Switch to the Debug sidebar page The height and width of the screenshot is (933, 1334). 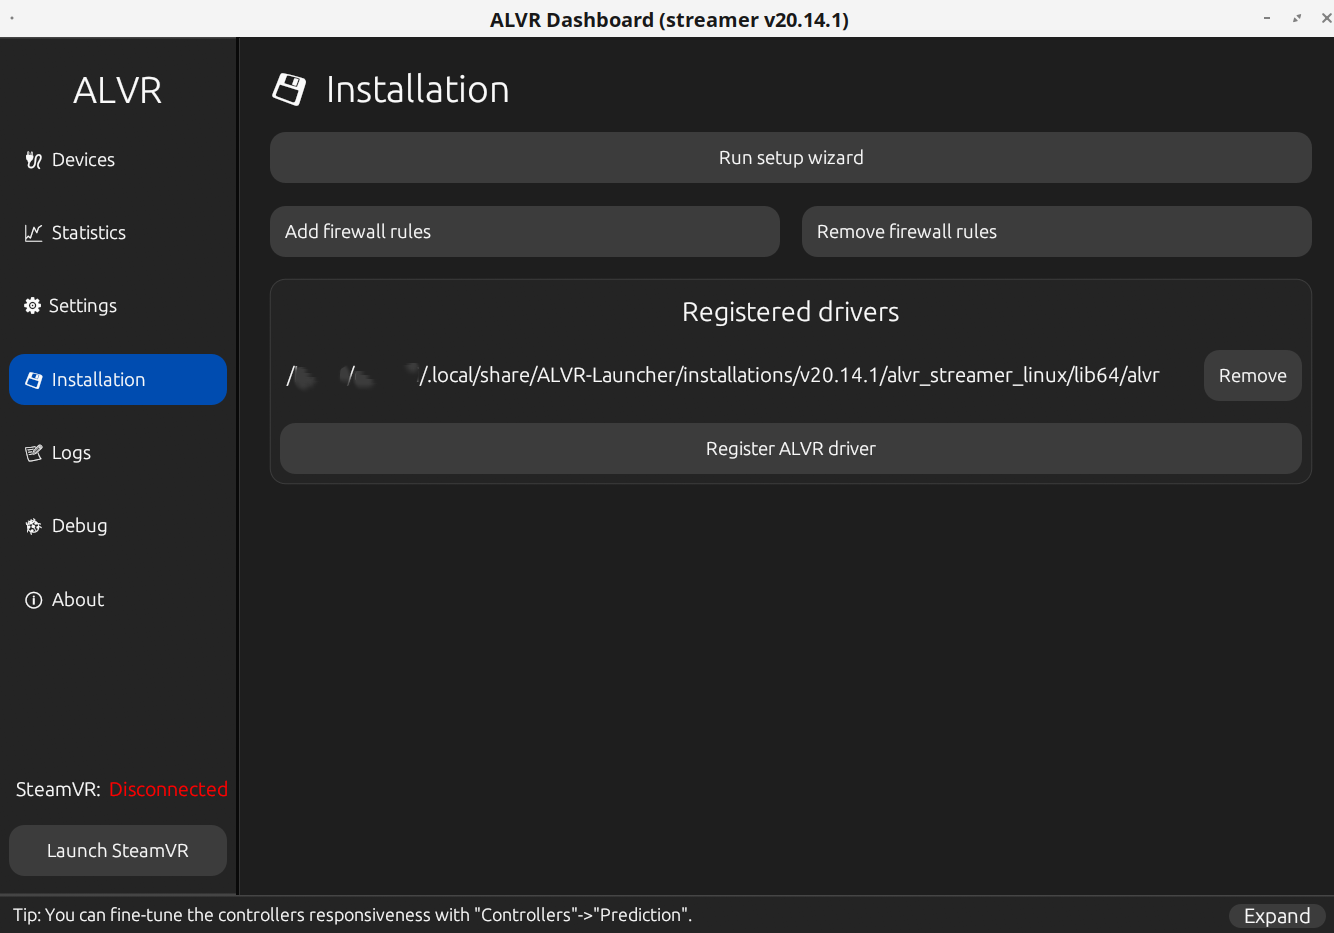click(118, 526)
